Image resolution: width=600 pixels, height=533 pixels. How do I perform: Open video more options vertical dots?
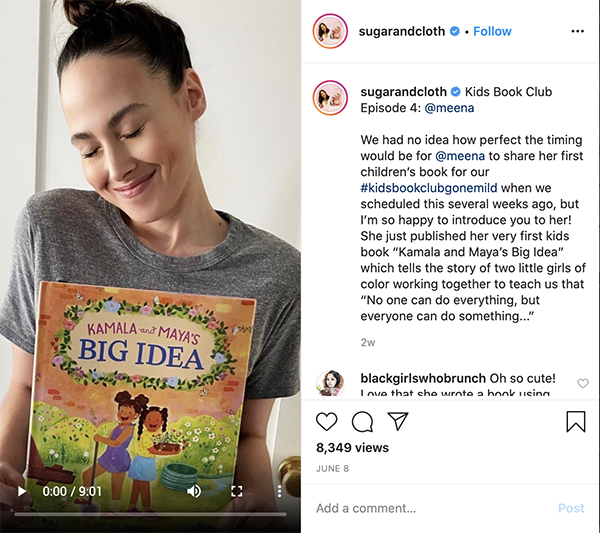[280, 491]
